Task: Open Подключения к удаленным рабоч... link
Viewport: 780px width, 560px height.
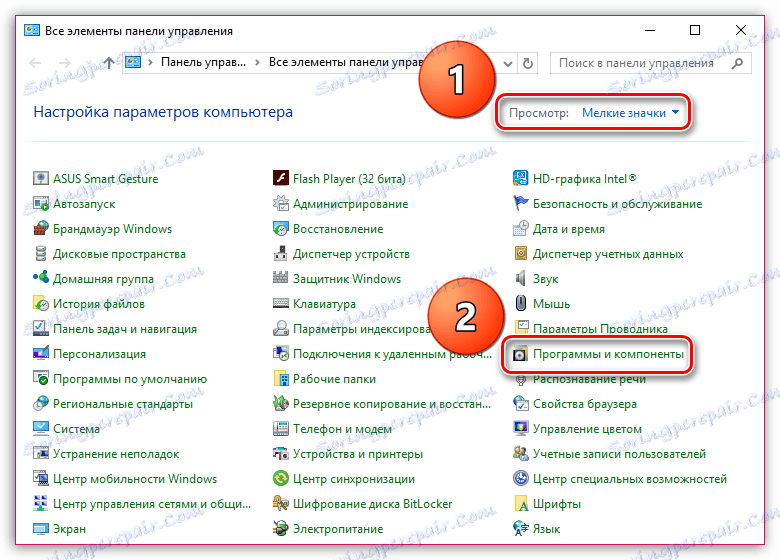Action: tap(392, 354)
